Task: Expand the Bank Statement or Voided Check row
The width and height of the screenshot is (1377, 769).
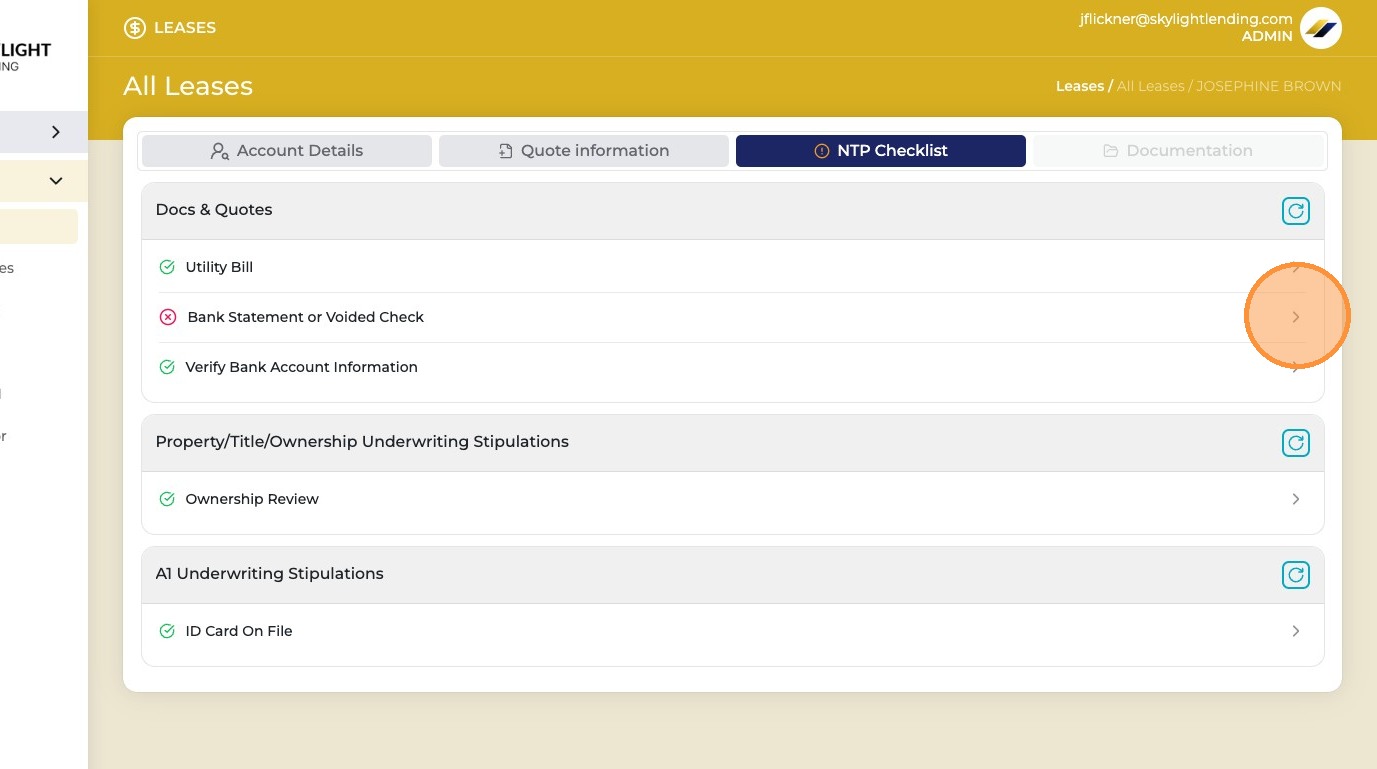Action: [x=1296, y=317]
